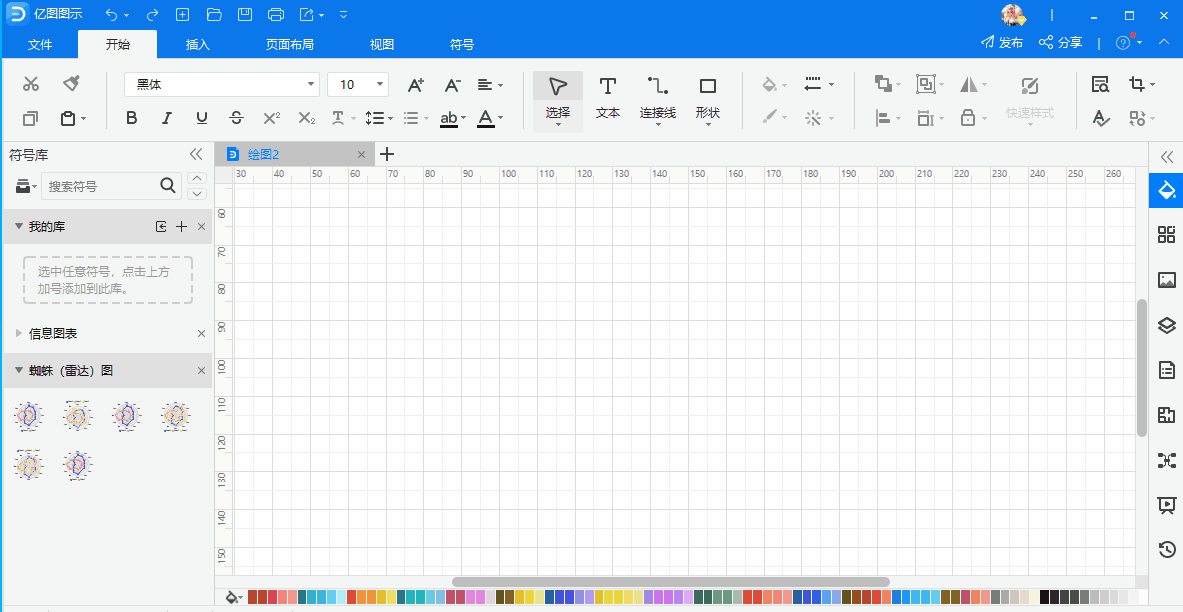The width and height of the screenshot is (1183, 612).
Task: Switch to the 符号 ribbon tab
Action: point(462,45)
